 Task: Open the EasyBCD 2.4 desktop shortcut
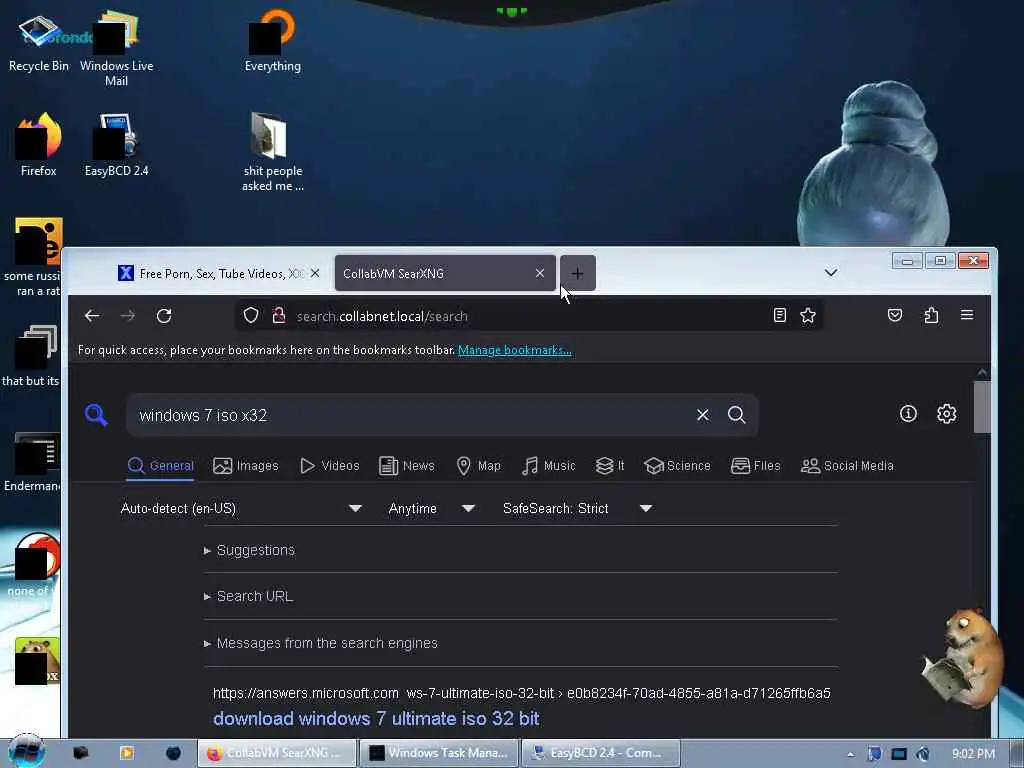pos(116,144)
